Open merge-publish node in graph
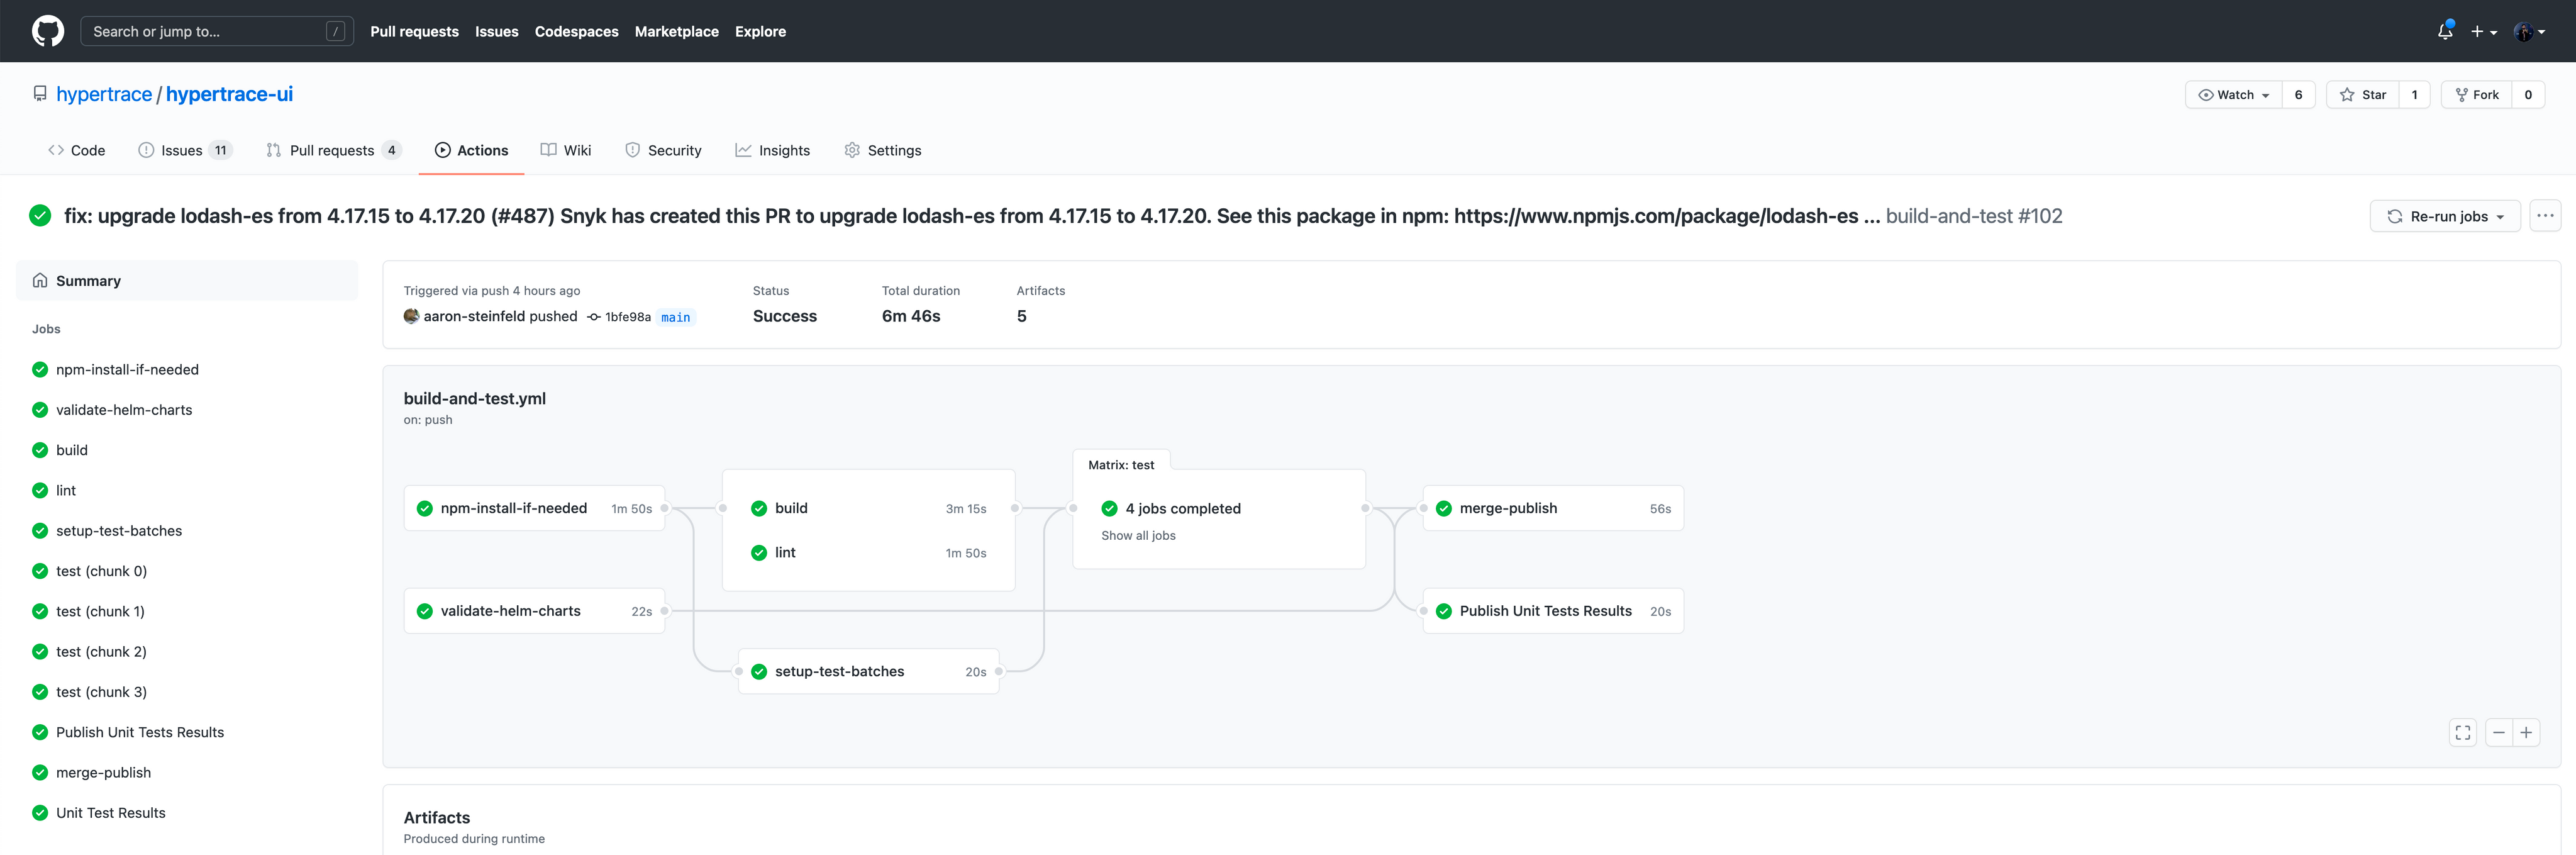2576x855 pixels. 1553,508
